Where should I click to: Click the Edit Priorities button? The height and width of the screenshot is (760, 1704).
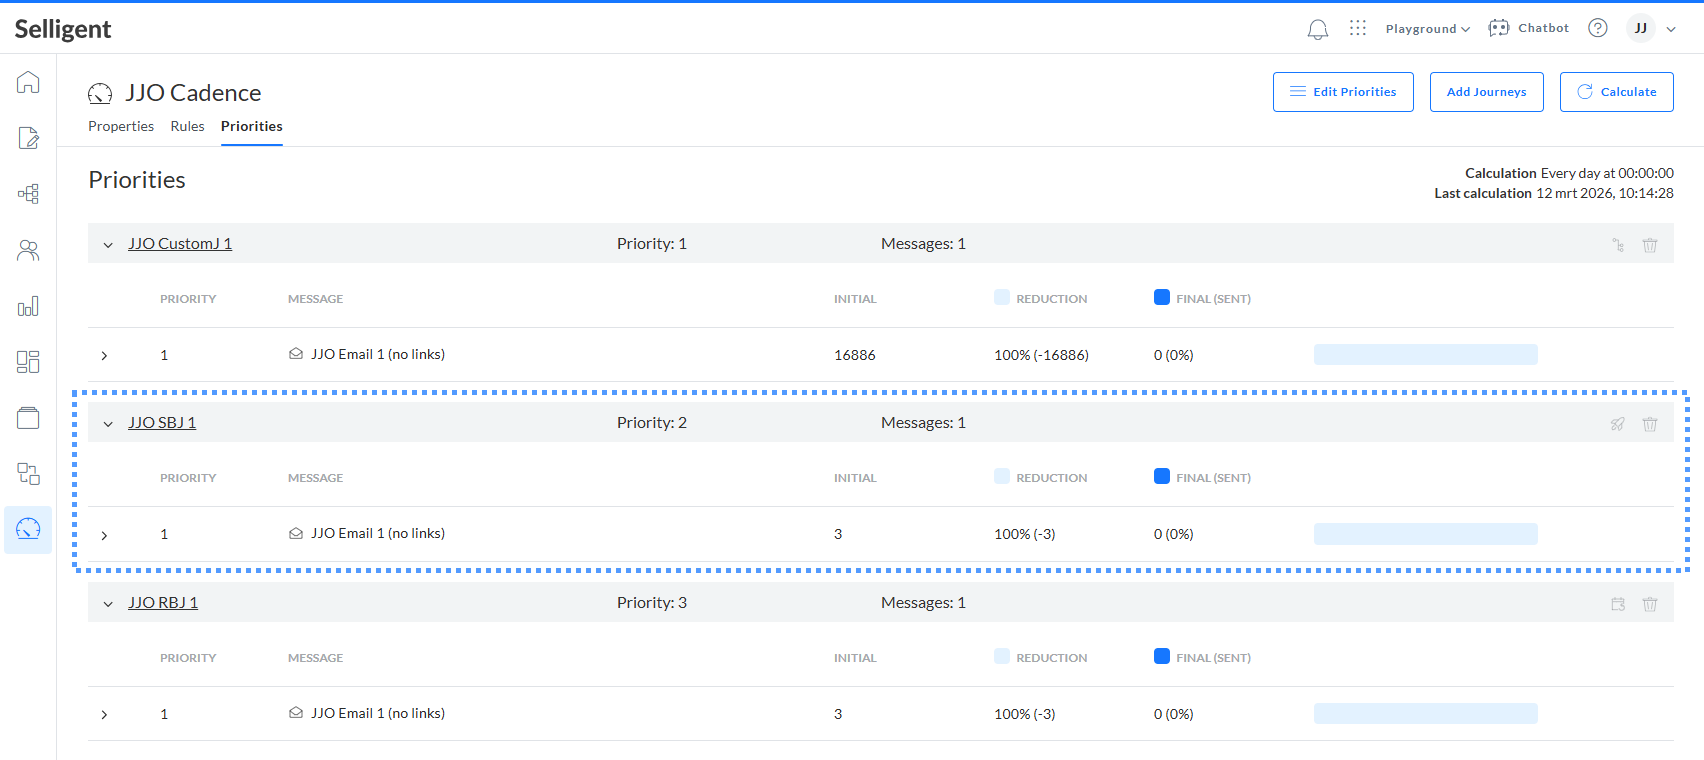click(1342, 92)
